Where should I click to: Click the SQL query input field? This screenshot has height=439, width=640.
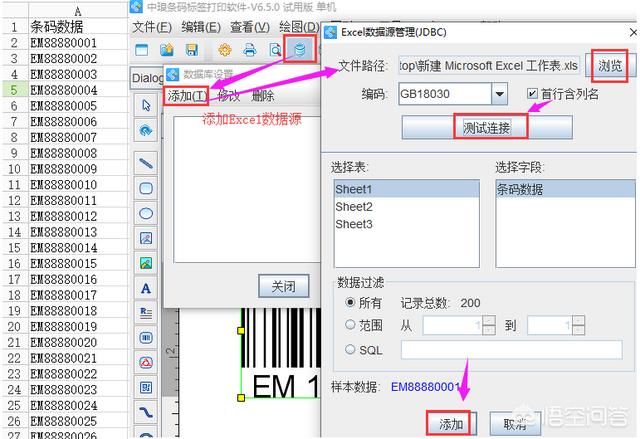pos(512,350)
